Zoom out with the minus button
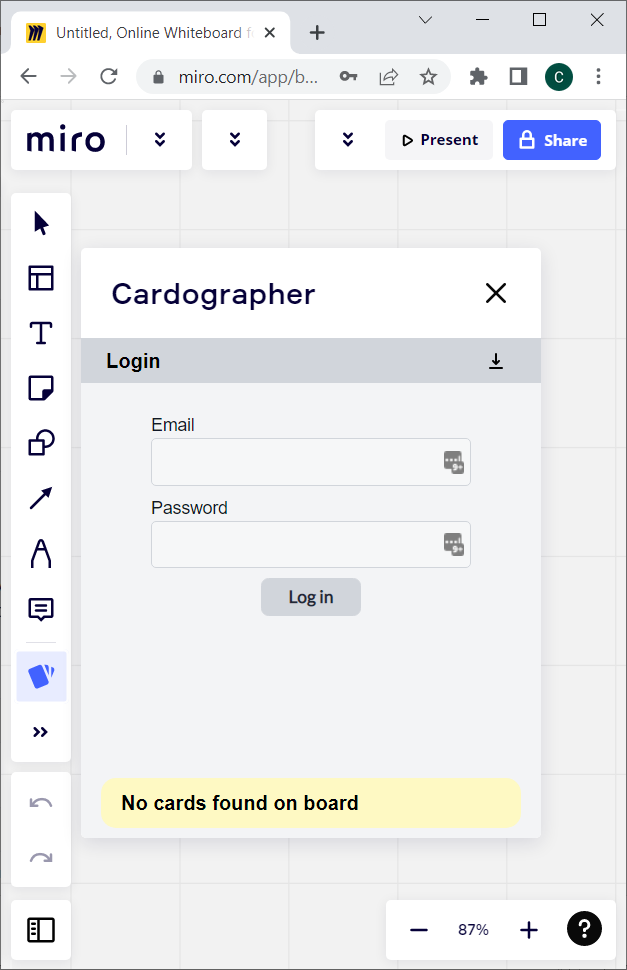Image resolution: width=627 pixels, height=970 pixels. tap(419, 929)
